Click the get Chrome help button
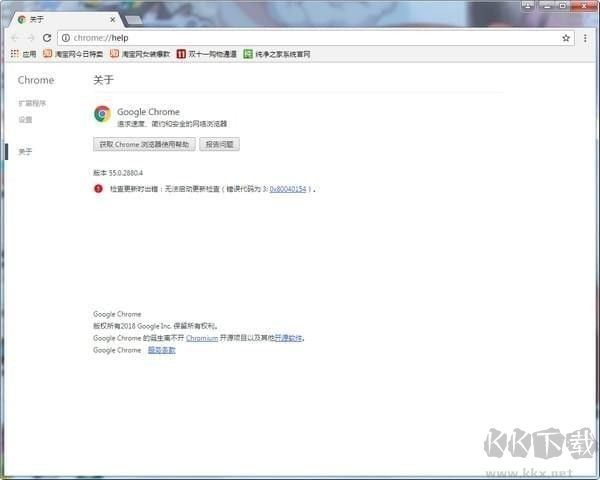Viewport: 600px width, 480px height. [144, 144]
